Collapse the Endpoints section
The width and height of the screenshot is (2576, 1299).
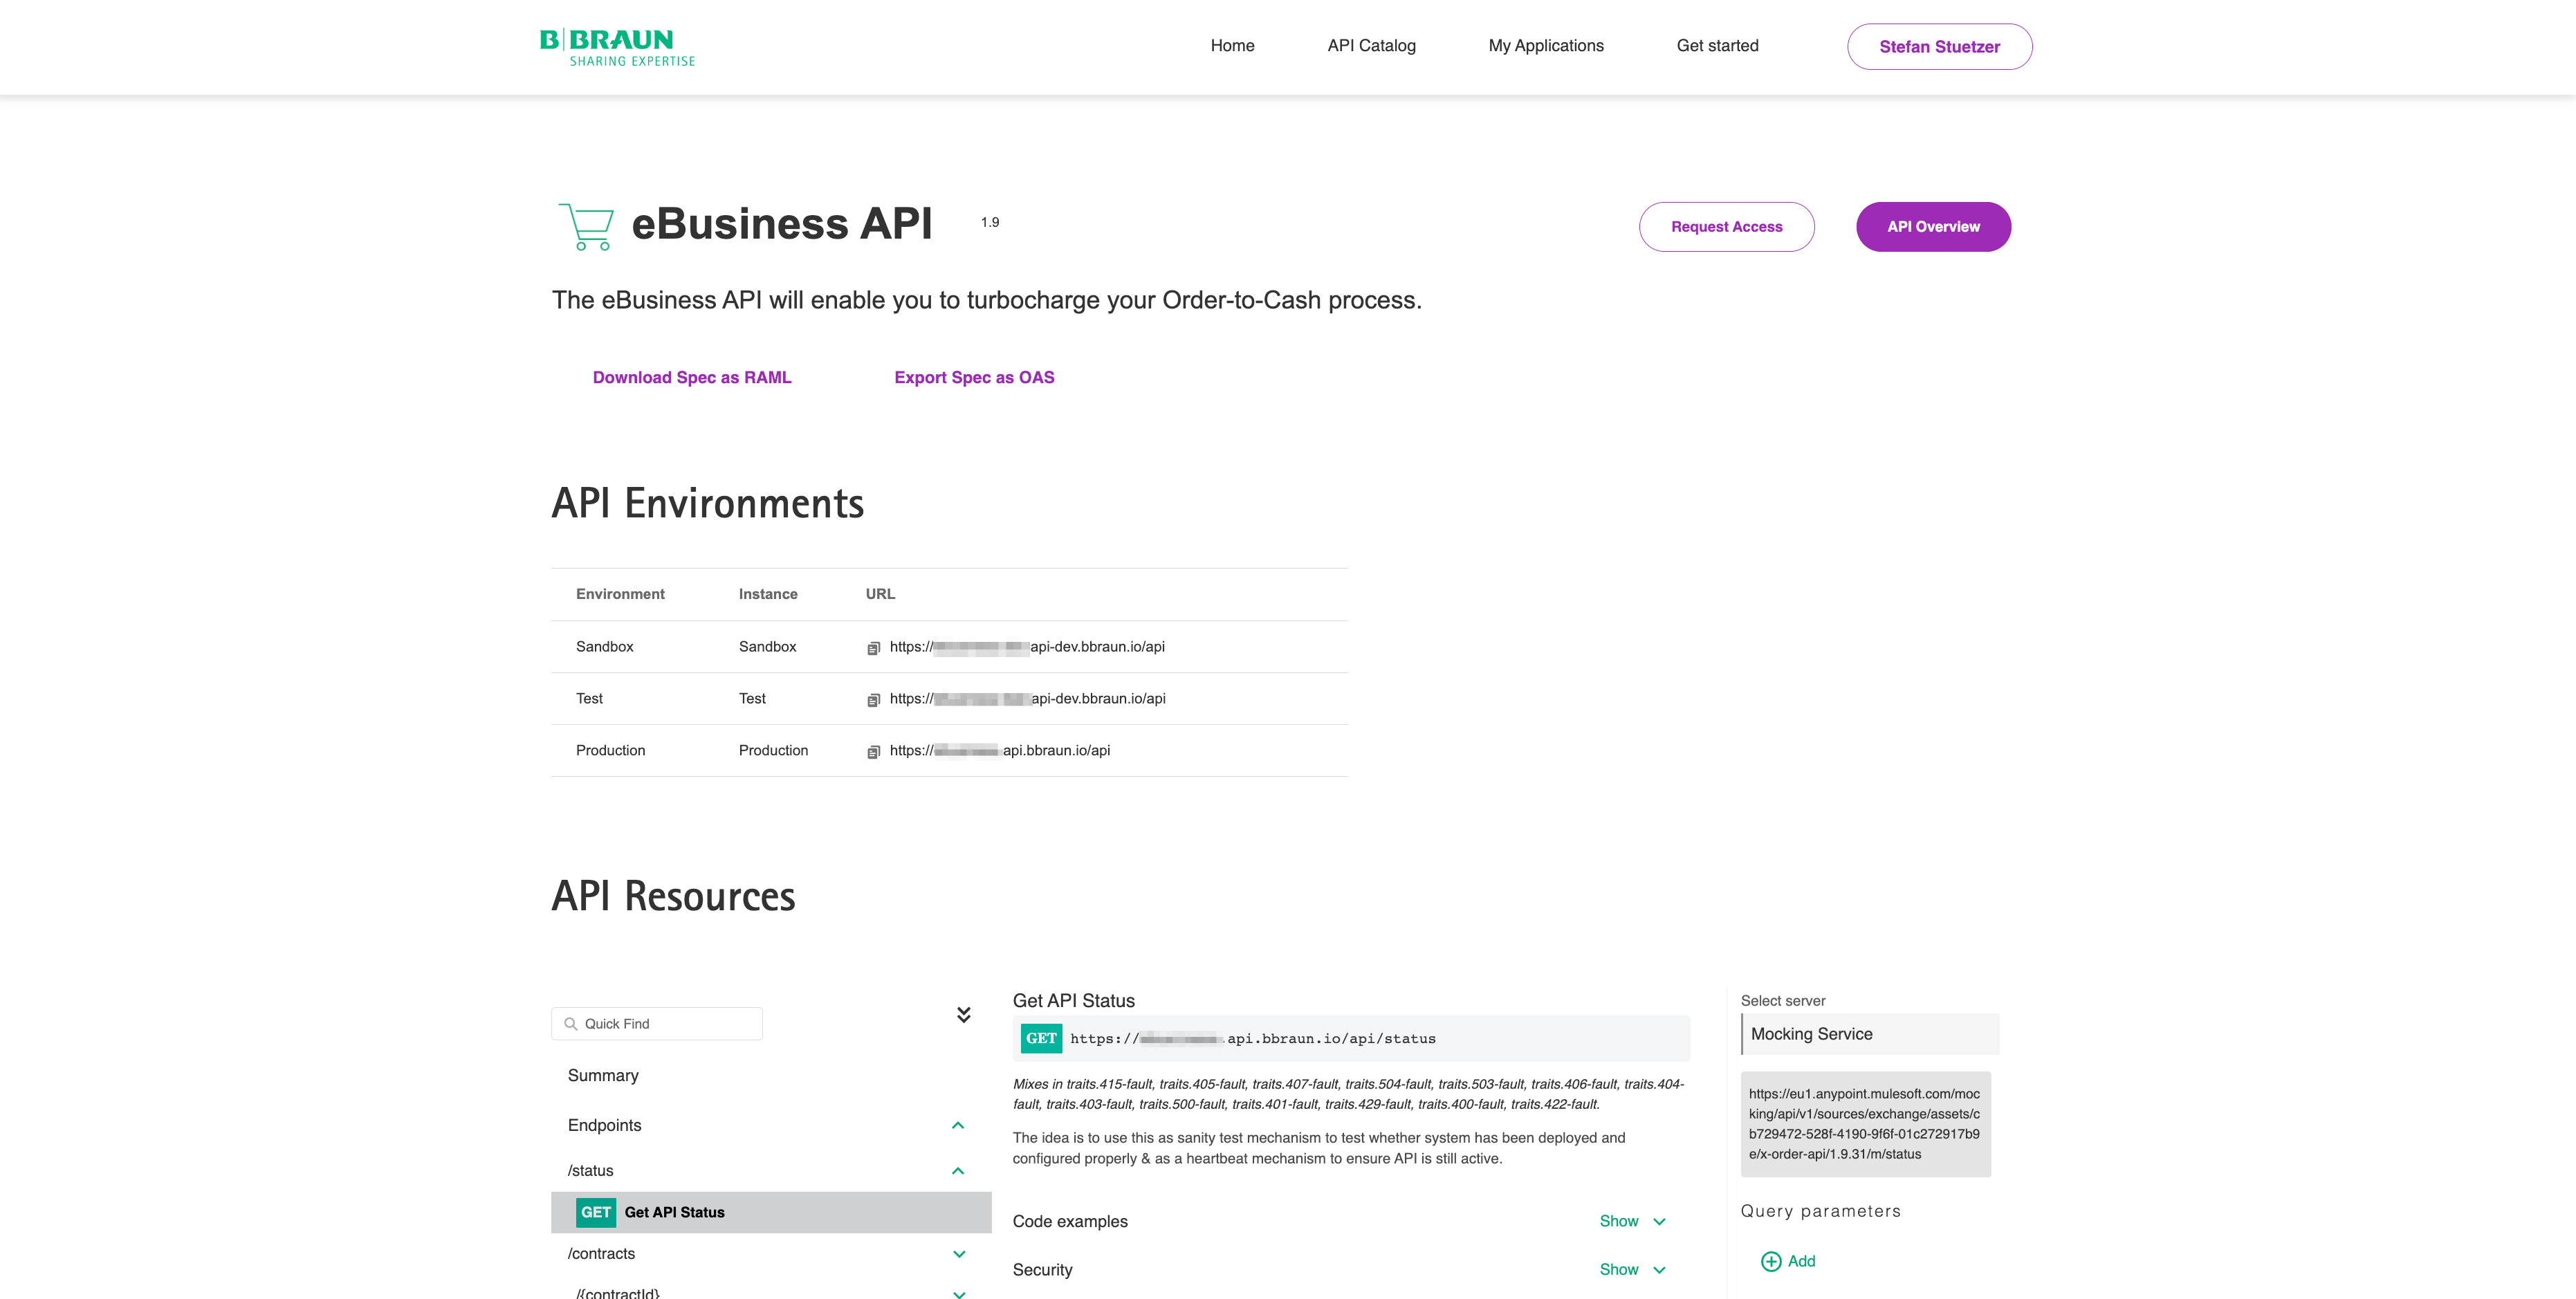tap(958, 1126)
